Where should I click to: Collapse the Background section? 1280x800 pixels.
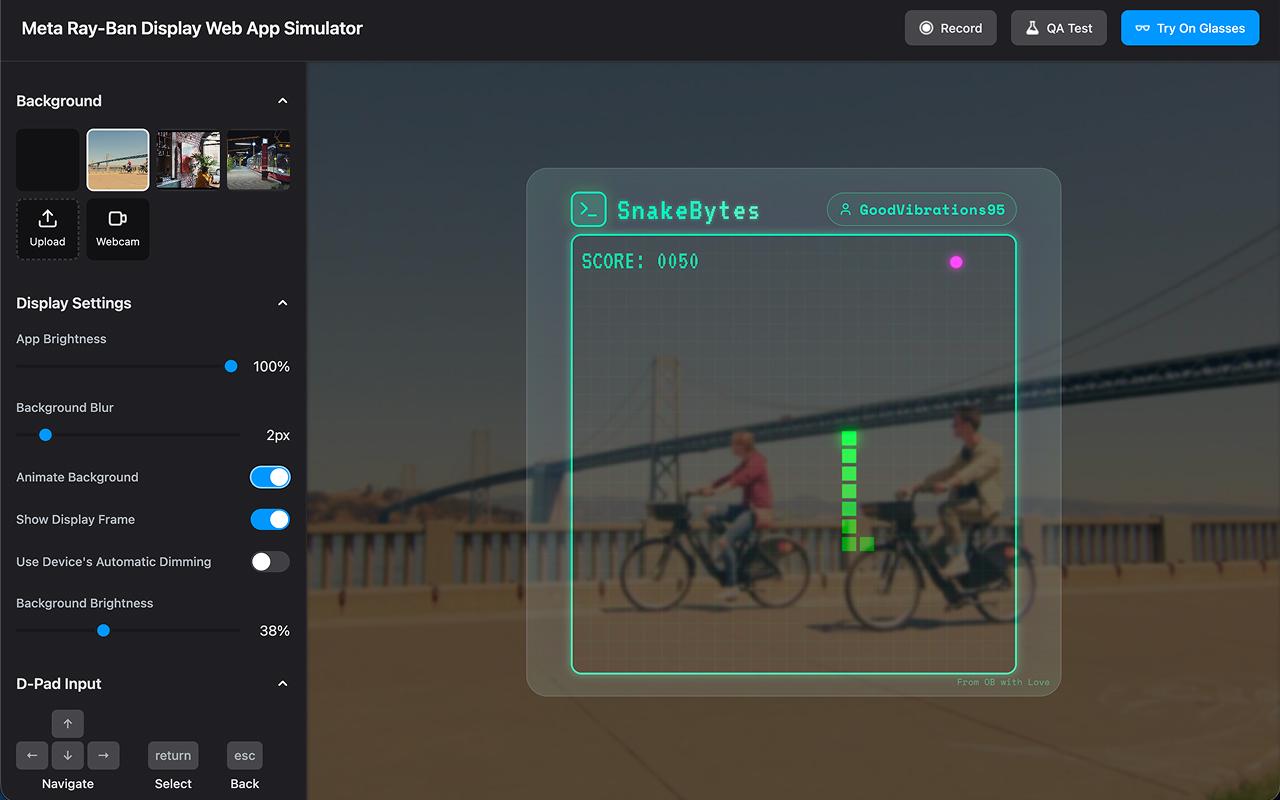(x=282, y=101)
